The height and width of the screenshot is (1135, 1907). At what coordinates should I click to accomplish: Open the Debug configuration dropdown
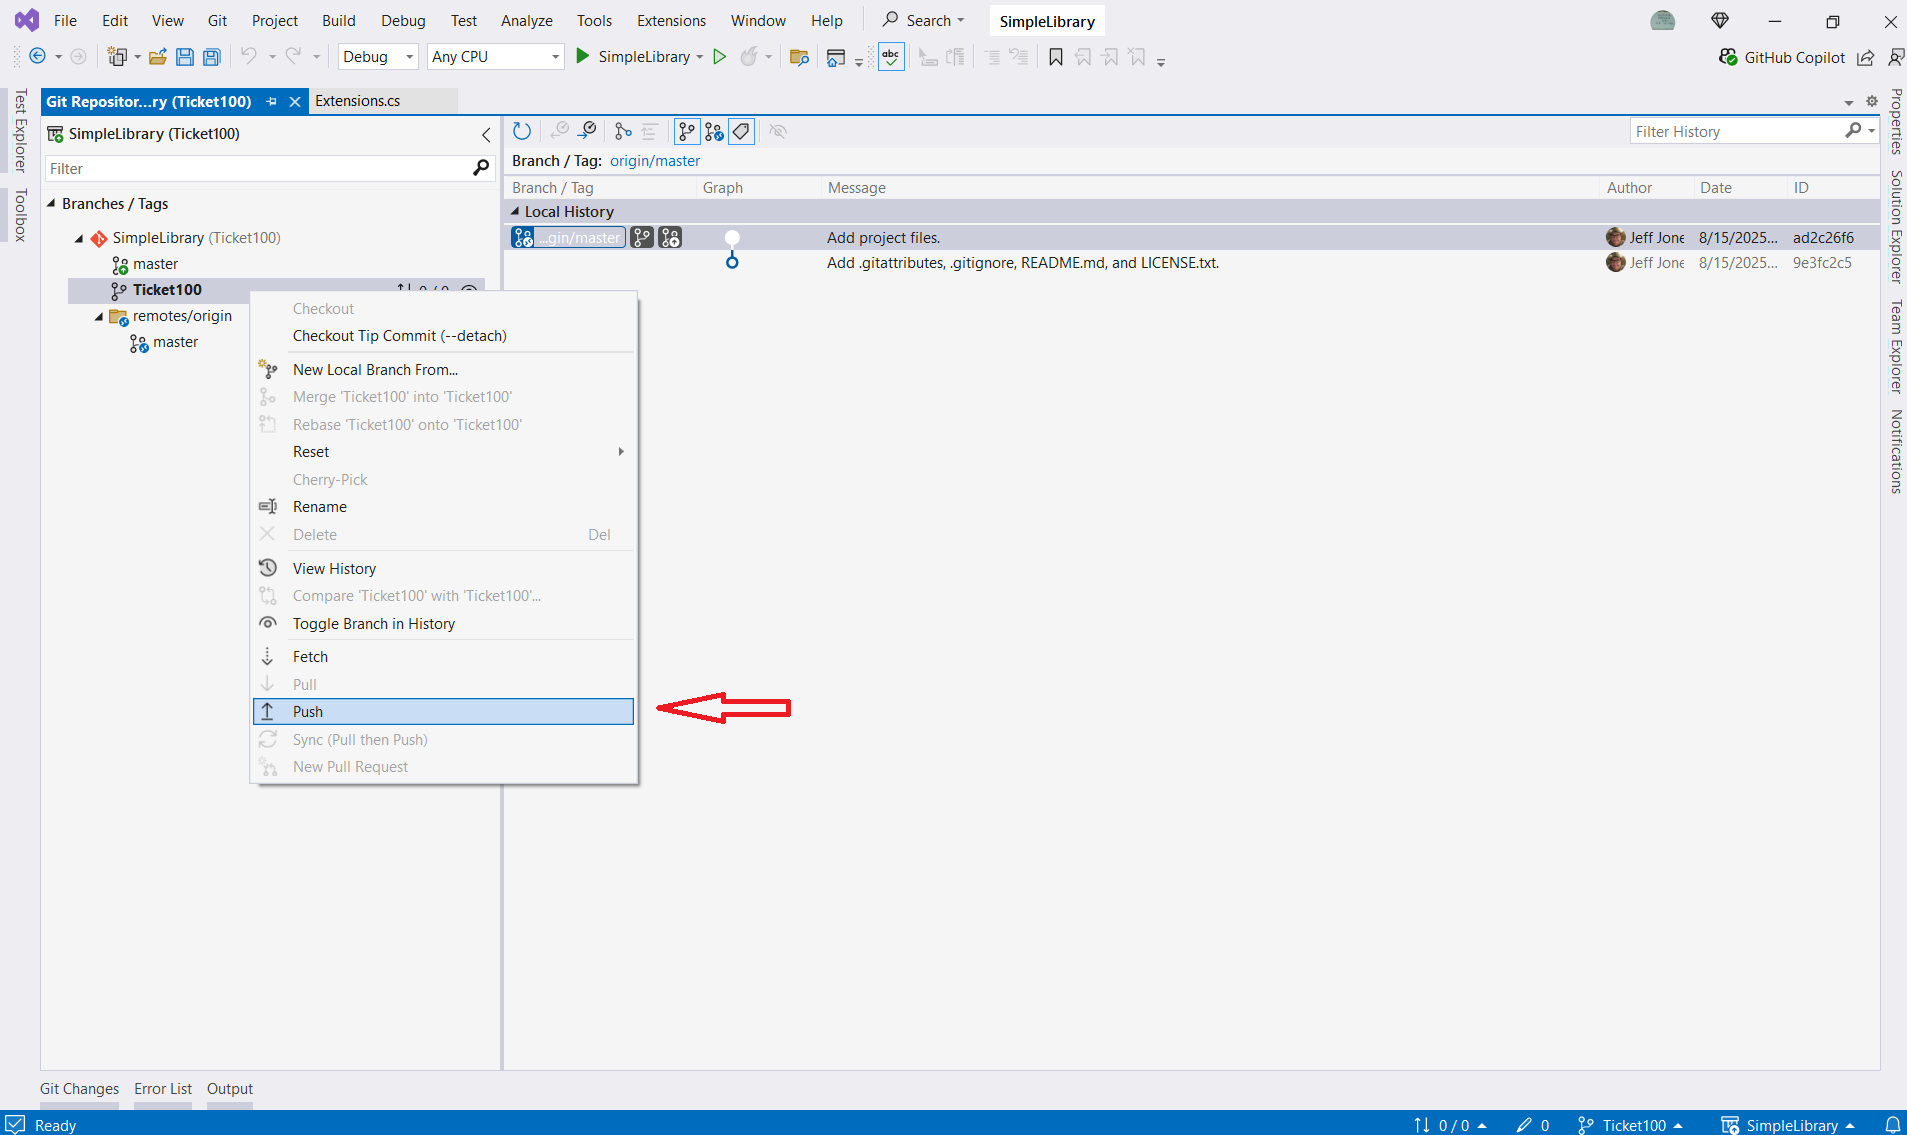(x=379, y=57)
